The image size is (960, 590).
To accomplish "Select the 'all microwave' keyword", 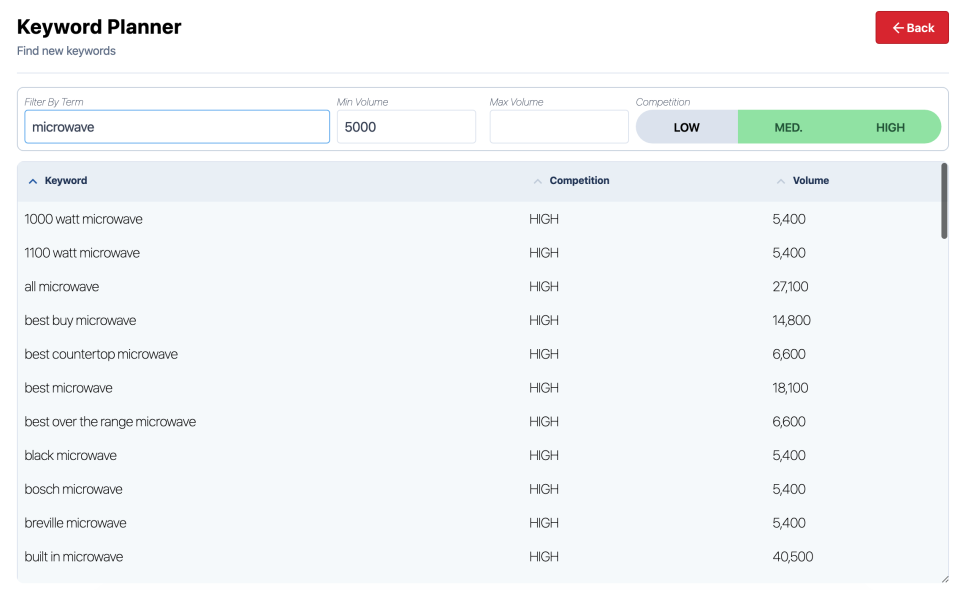I will point(61,286).
